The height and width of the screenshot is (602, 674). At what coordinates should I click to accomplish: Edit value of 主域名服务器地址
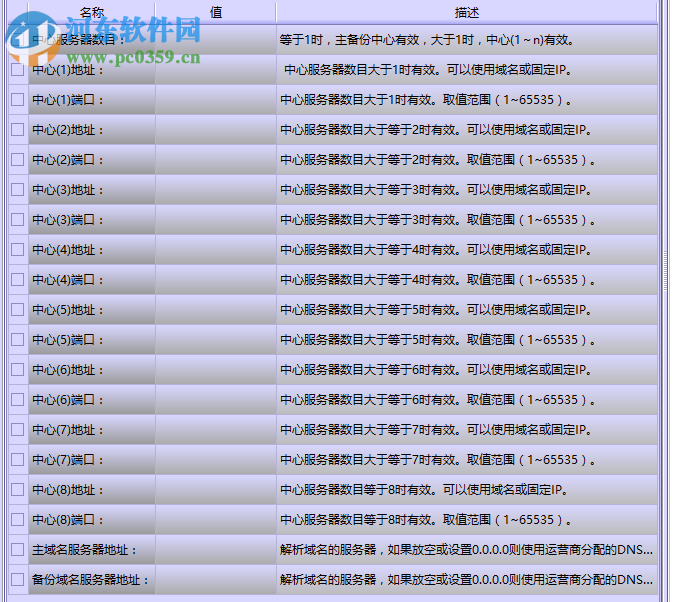(216, 550)
